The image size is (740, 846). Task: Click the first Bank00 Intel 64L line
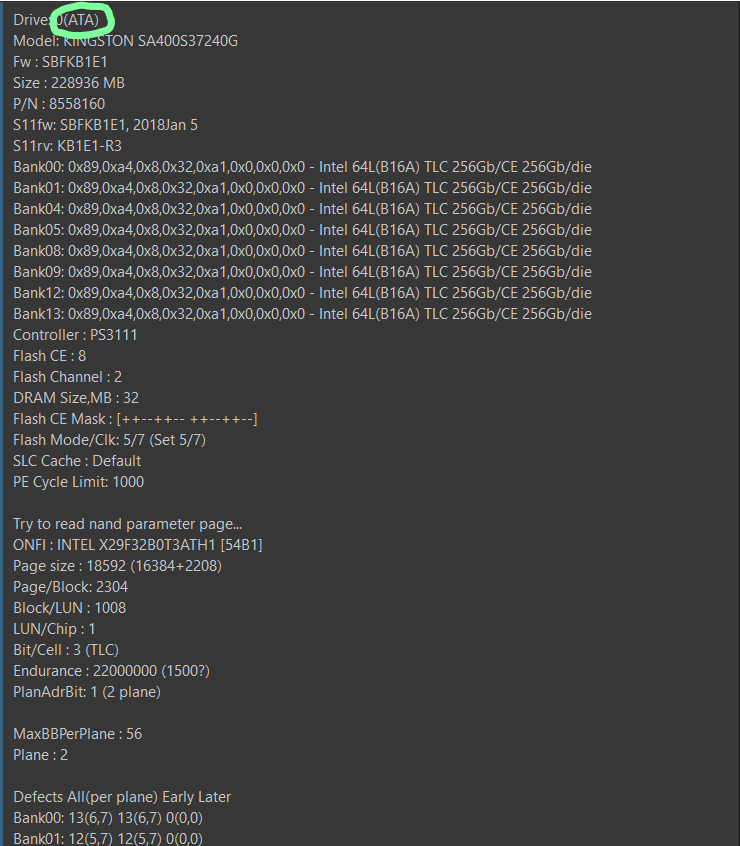click(x=302, y=167)
